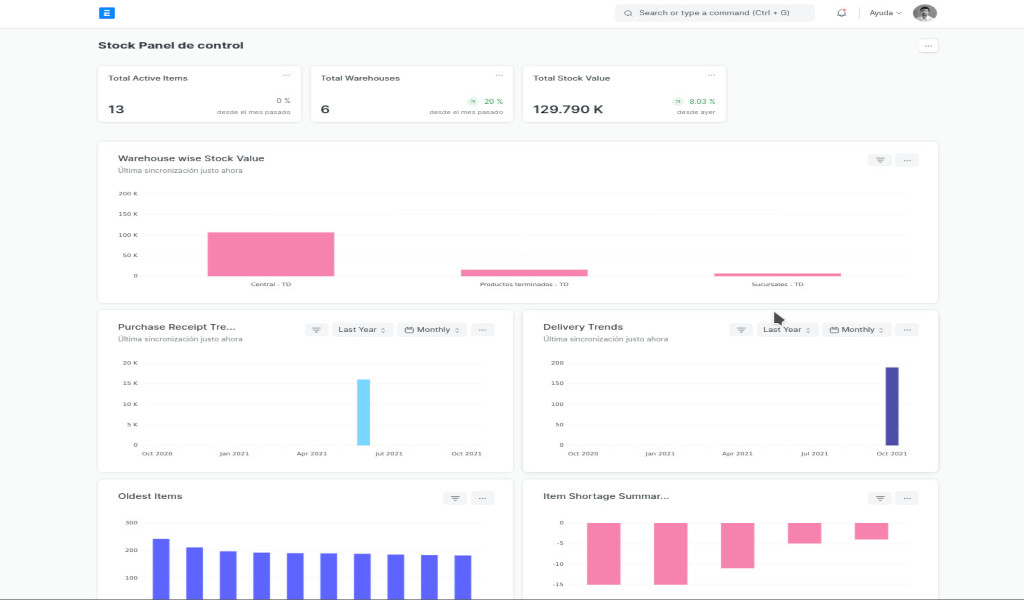Open Total Active Items card options menu
The width and height of the screenshot is (1024, 600).
[x=286, y=75]
